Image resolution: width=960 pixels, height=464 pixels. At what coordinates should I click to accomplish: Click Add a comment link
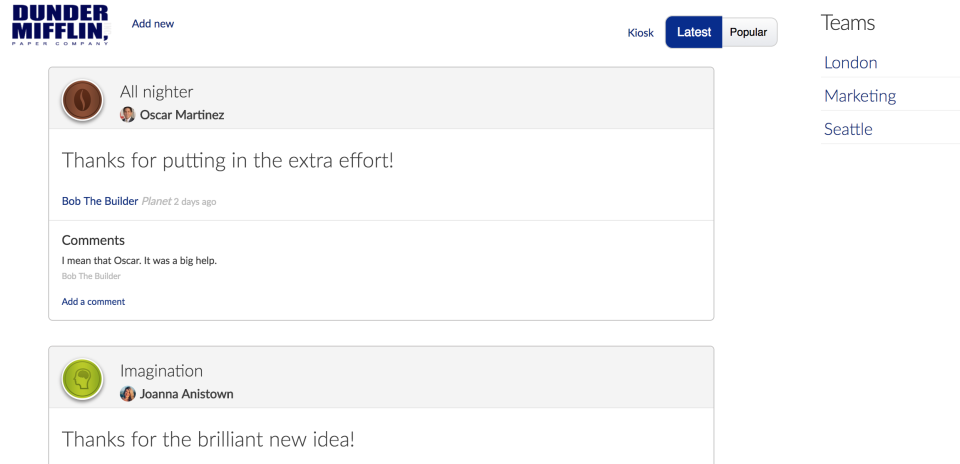[x=93, y=302]
